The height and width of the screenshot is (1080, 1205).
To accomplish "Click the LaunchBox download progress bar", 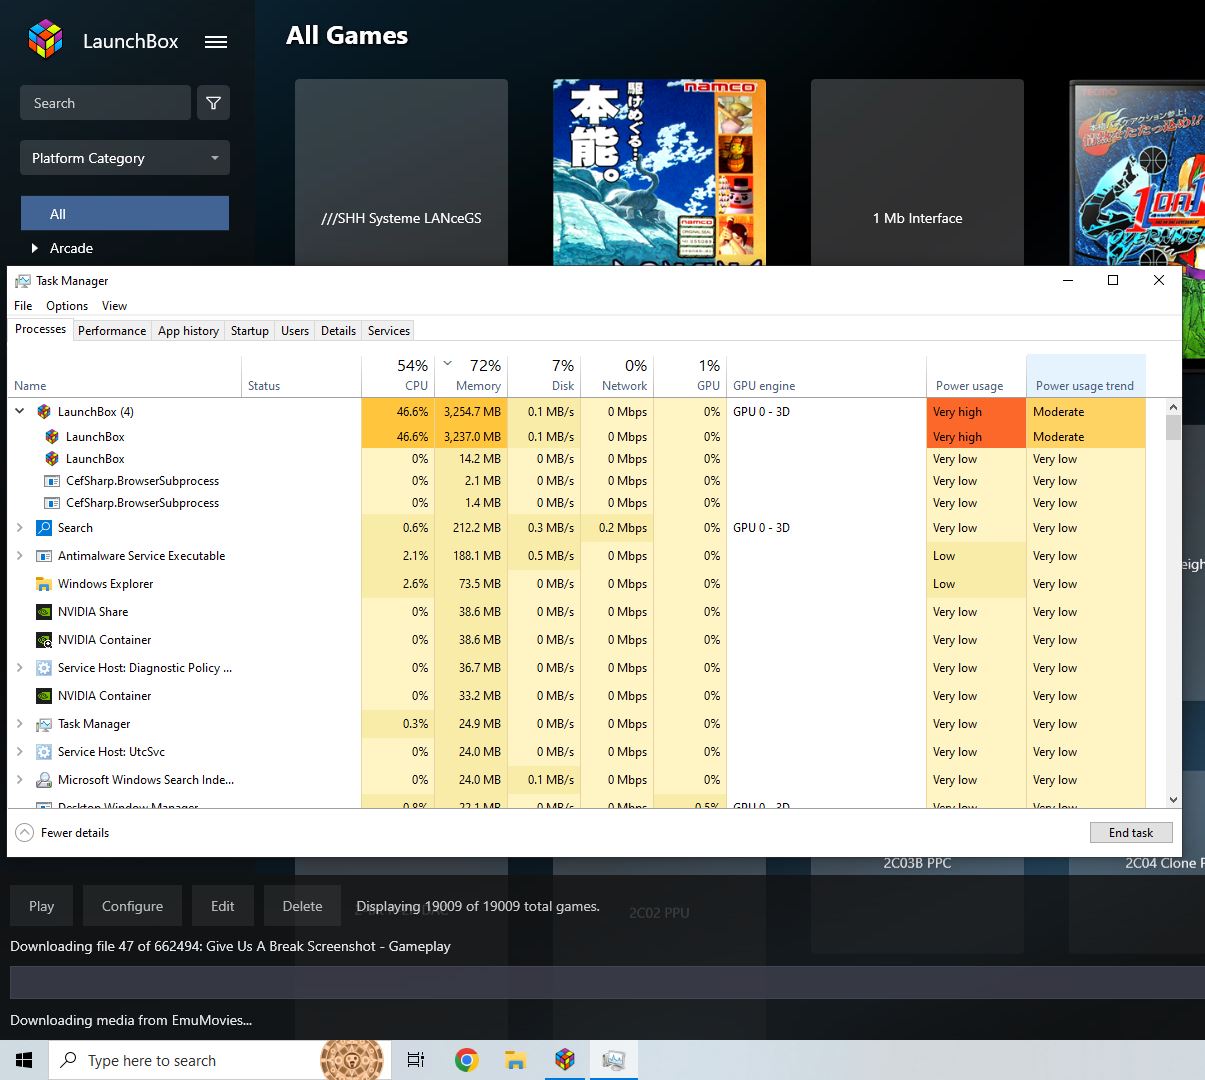I will pos(607,983).
